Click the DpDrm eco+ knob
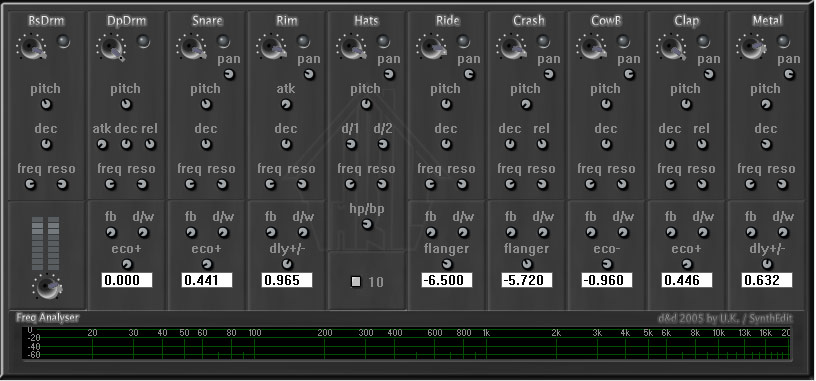This screenshot has width=816, height=381. tap(126, 264)
